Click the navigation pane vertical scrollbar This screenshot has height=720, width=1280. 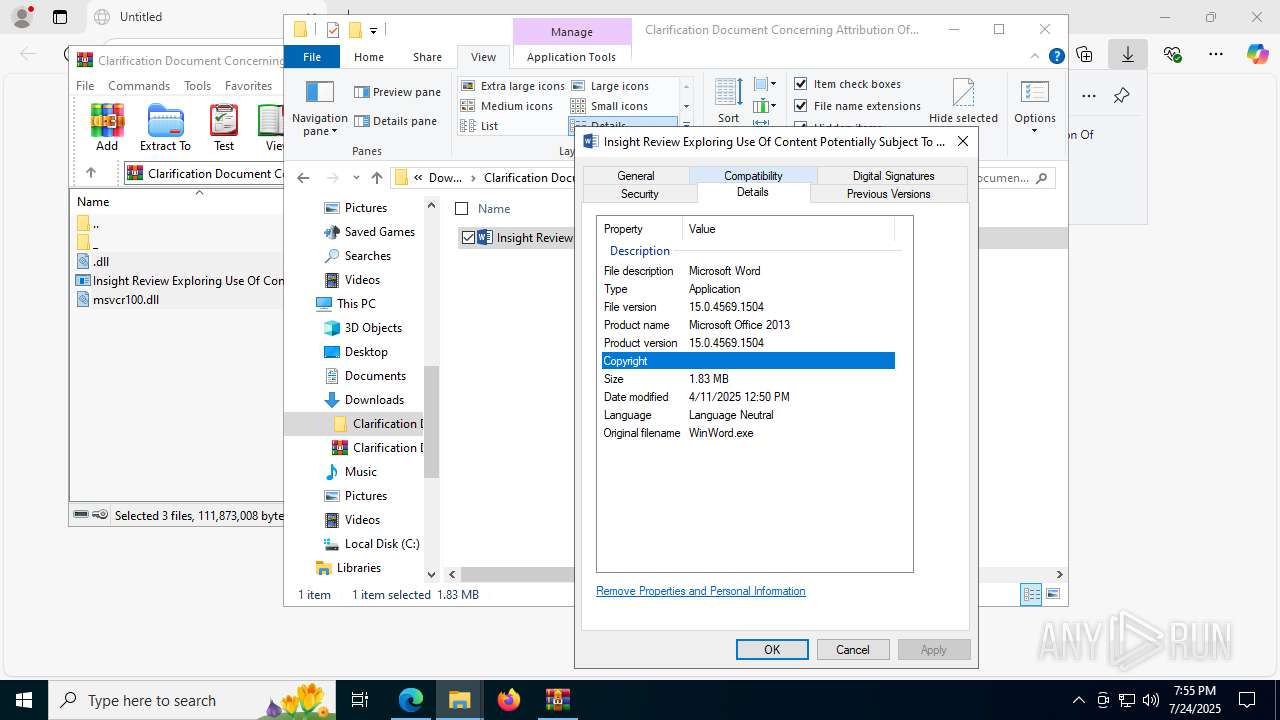(x=432, y=420)
